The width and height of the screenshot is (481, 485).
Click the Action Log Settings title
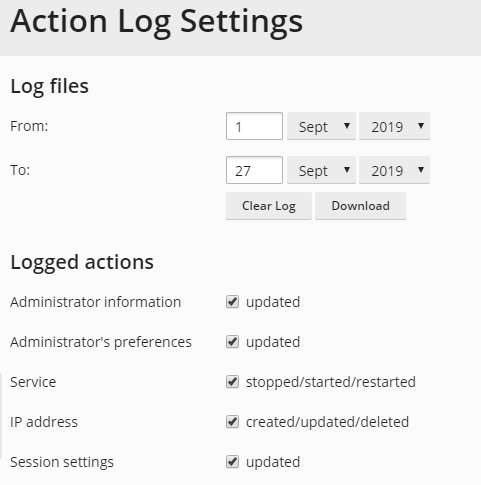coord(157,22)
